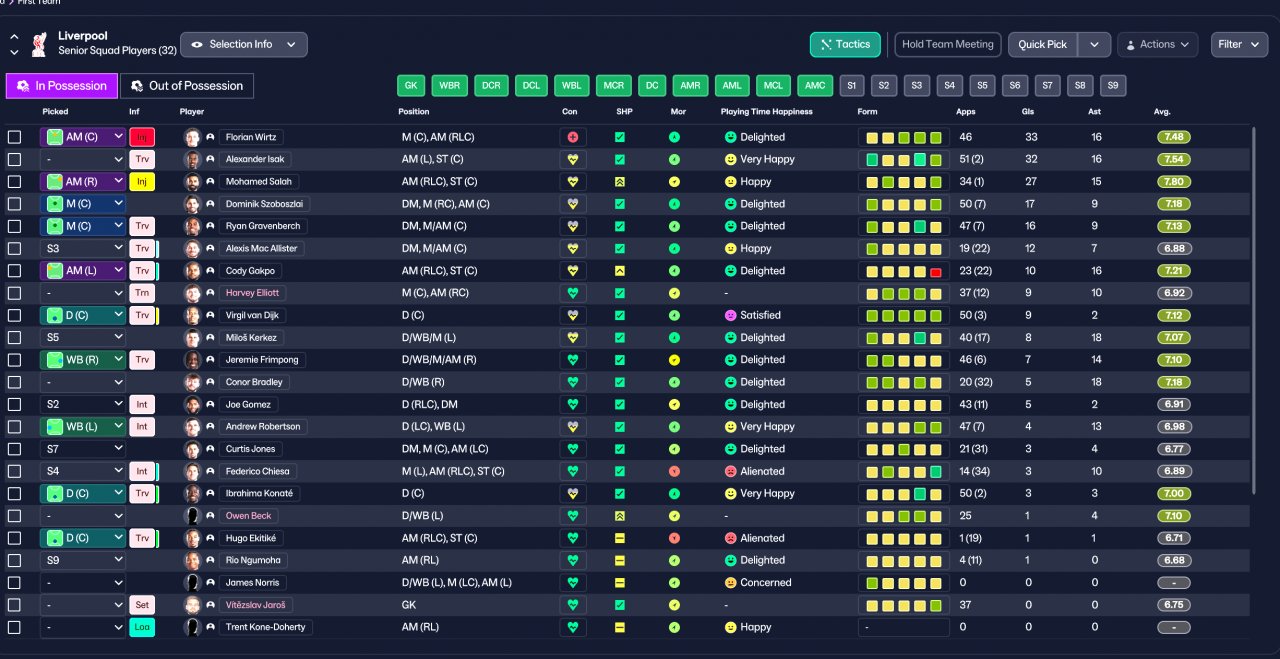The image size is (1280, 659).
Task: Sort by the Avg. column header
Action: [1162, 112]
